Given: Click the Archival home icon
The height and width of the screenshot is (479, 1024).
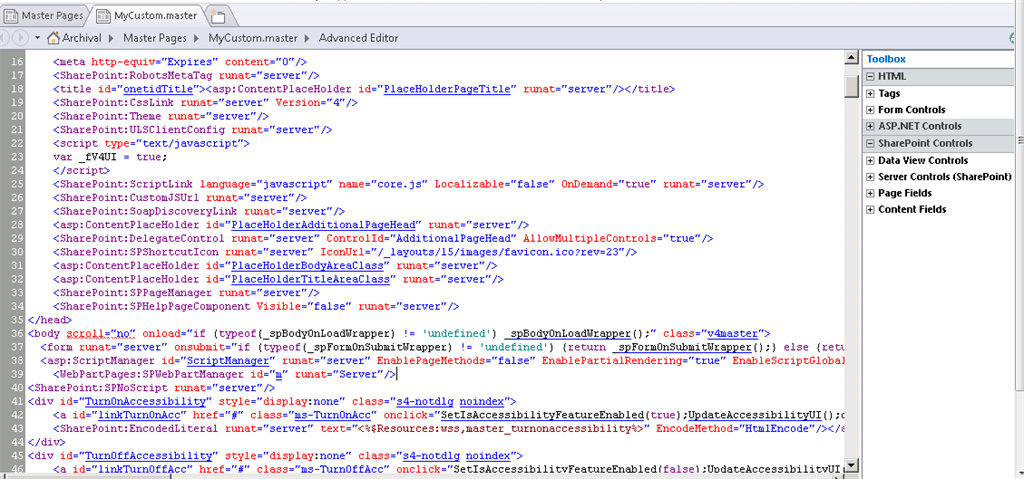Looking at the screenshot, I should pos(53,38).
